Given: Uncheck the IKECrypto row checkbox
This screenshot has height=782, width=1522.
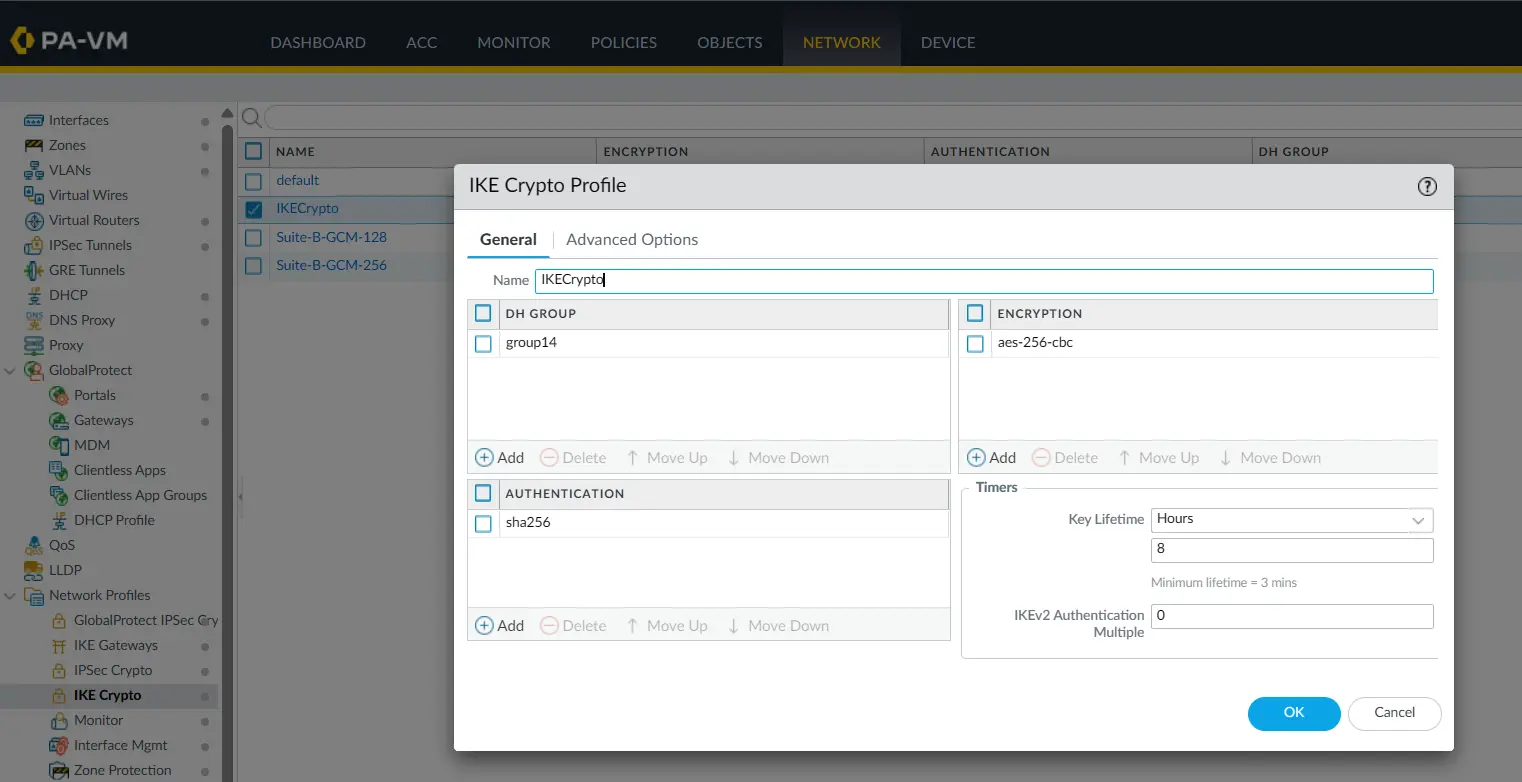Looking at the screenshot, I should 253,209.
